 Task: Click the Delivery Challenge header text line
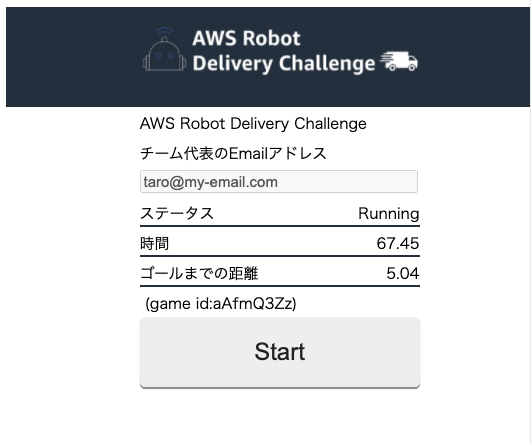(284, 63)
